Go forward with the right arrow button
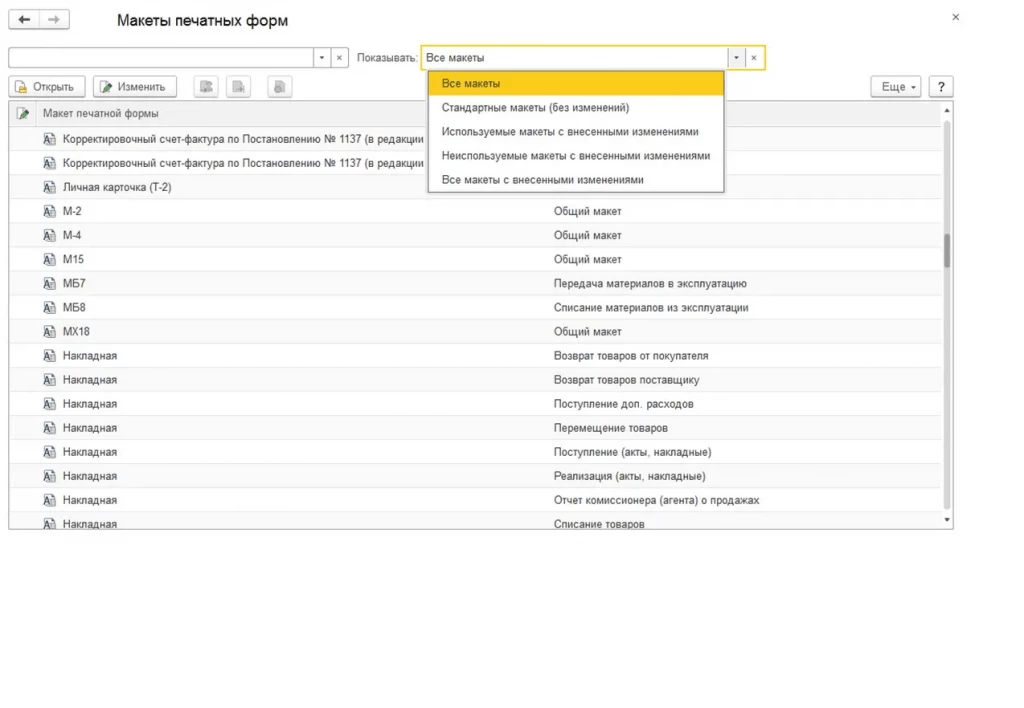 click(54, 20)
